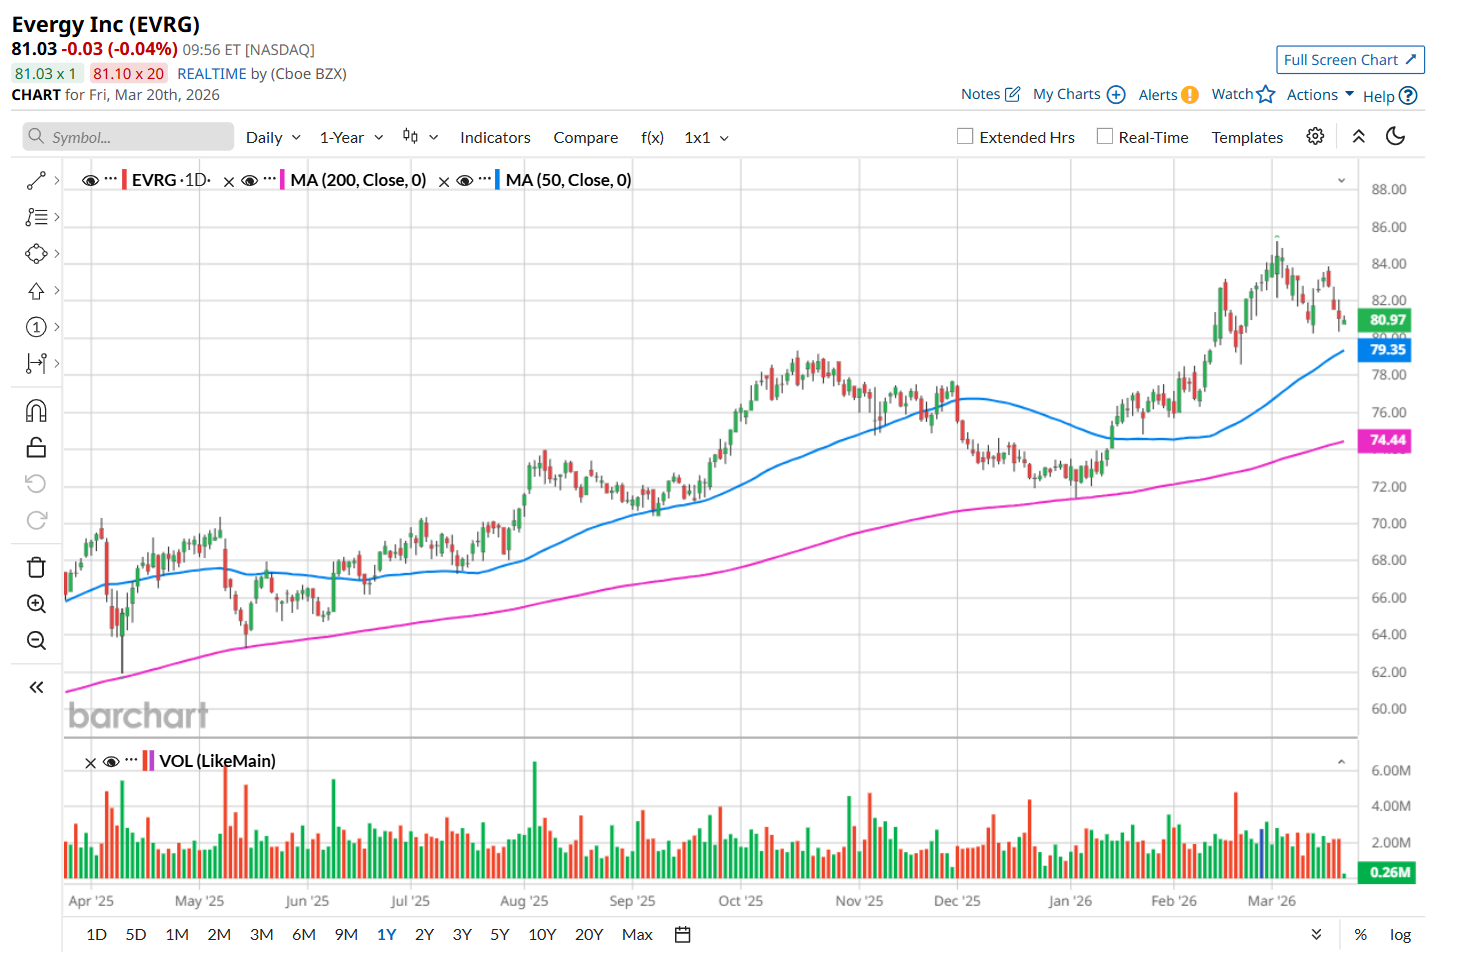
Task: Select the 6M time range
Action: (x=304, y=934)
